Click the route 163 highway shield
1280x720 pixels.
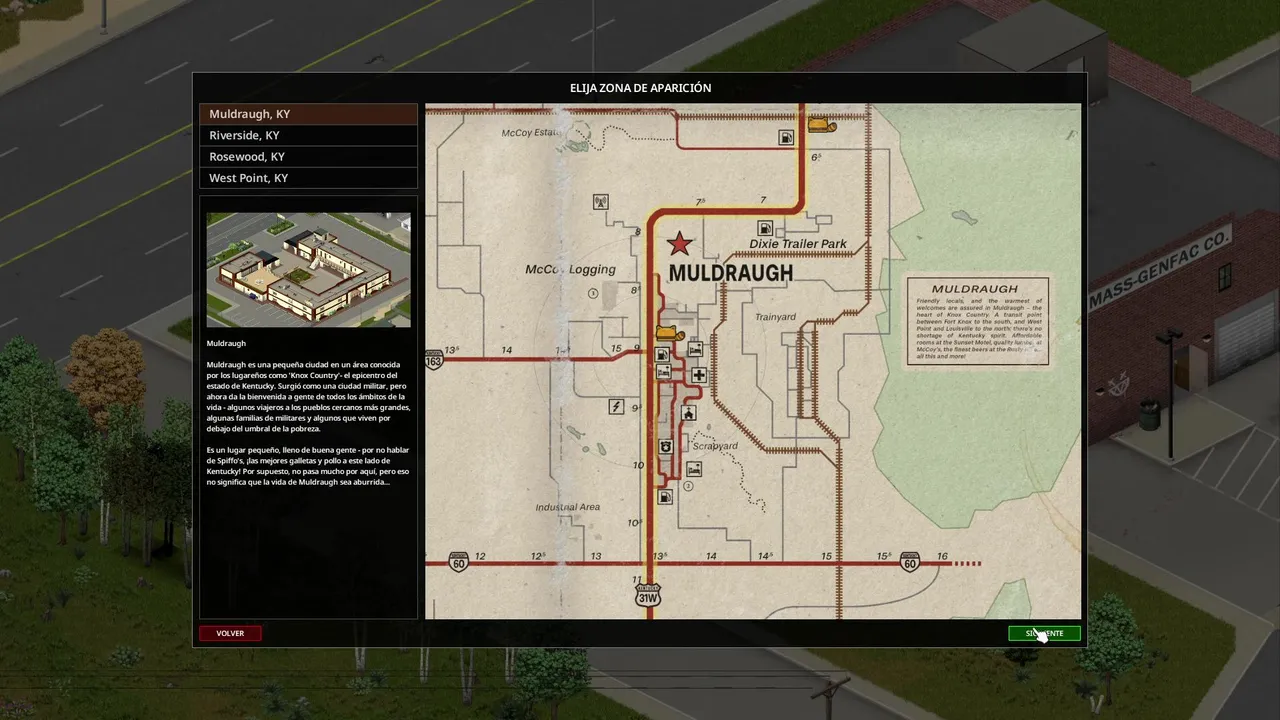pyautogui.click(x=433, y=359)
